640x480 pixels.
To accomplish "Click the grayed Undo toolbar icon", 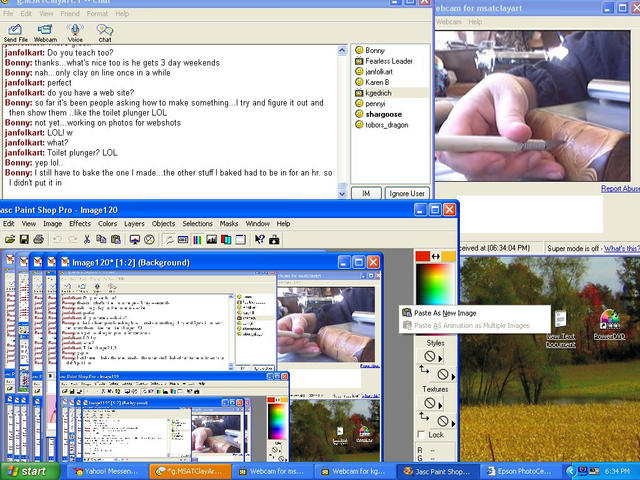I will [58, 240].
